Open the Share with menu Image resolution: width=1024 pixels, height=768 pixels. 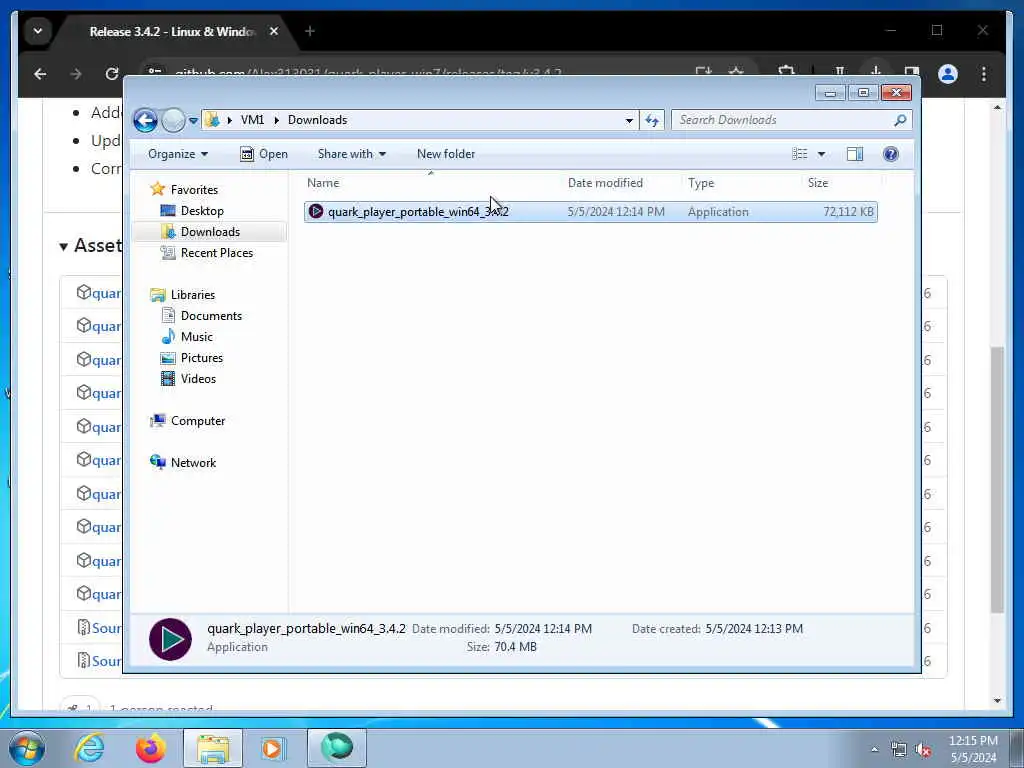351,154
